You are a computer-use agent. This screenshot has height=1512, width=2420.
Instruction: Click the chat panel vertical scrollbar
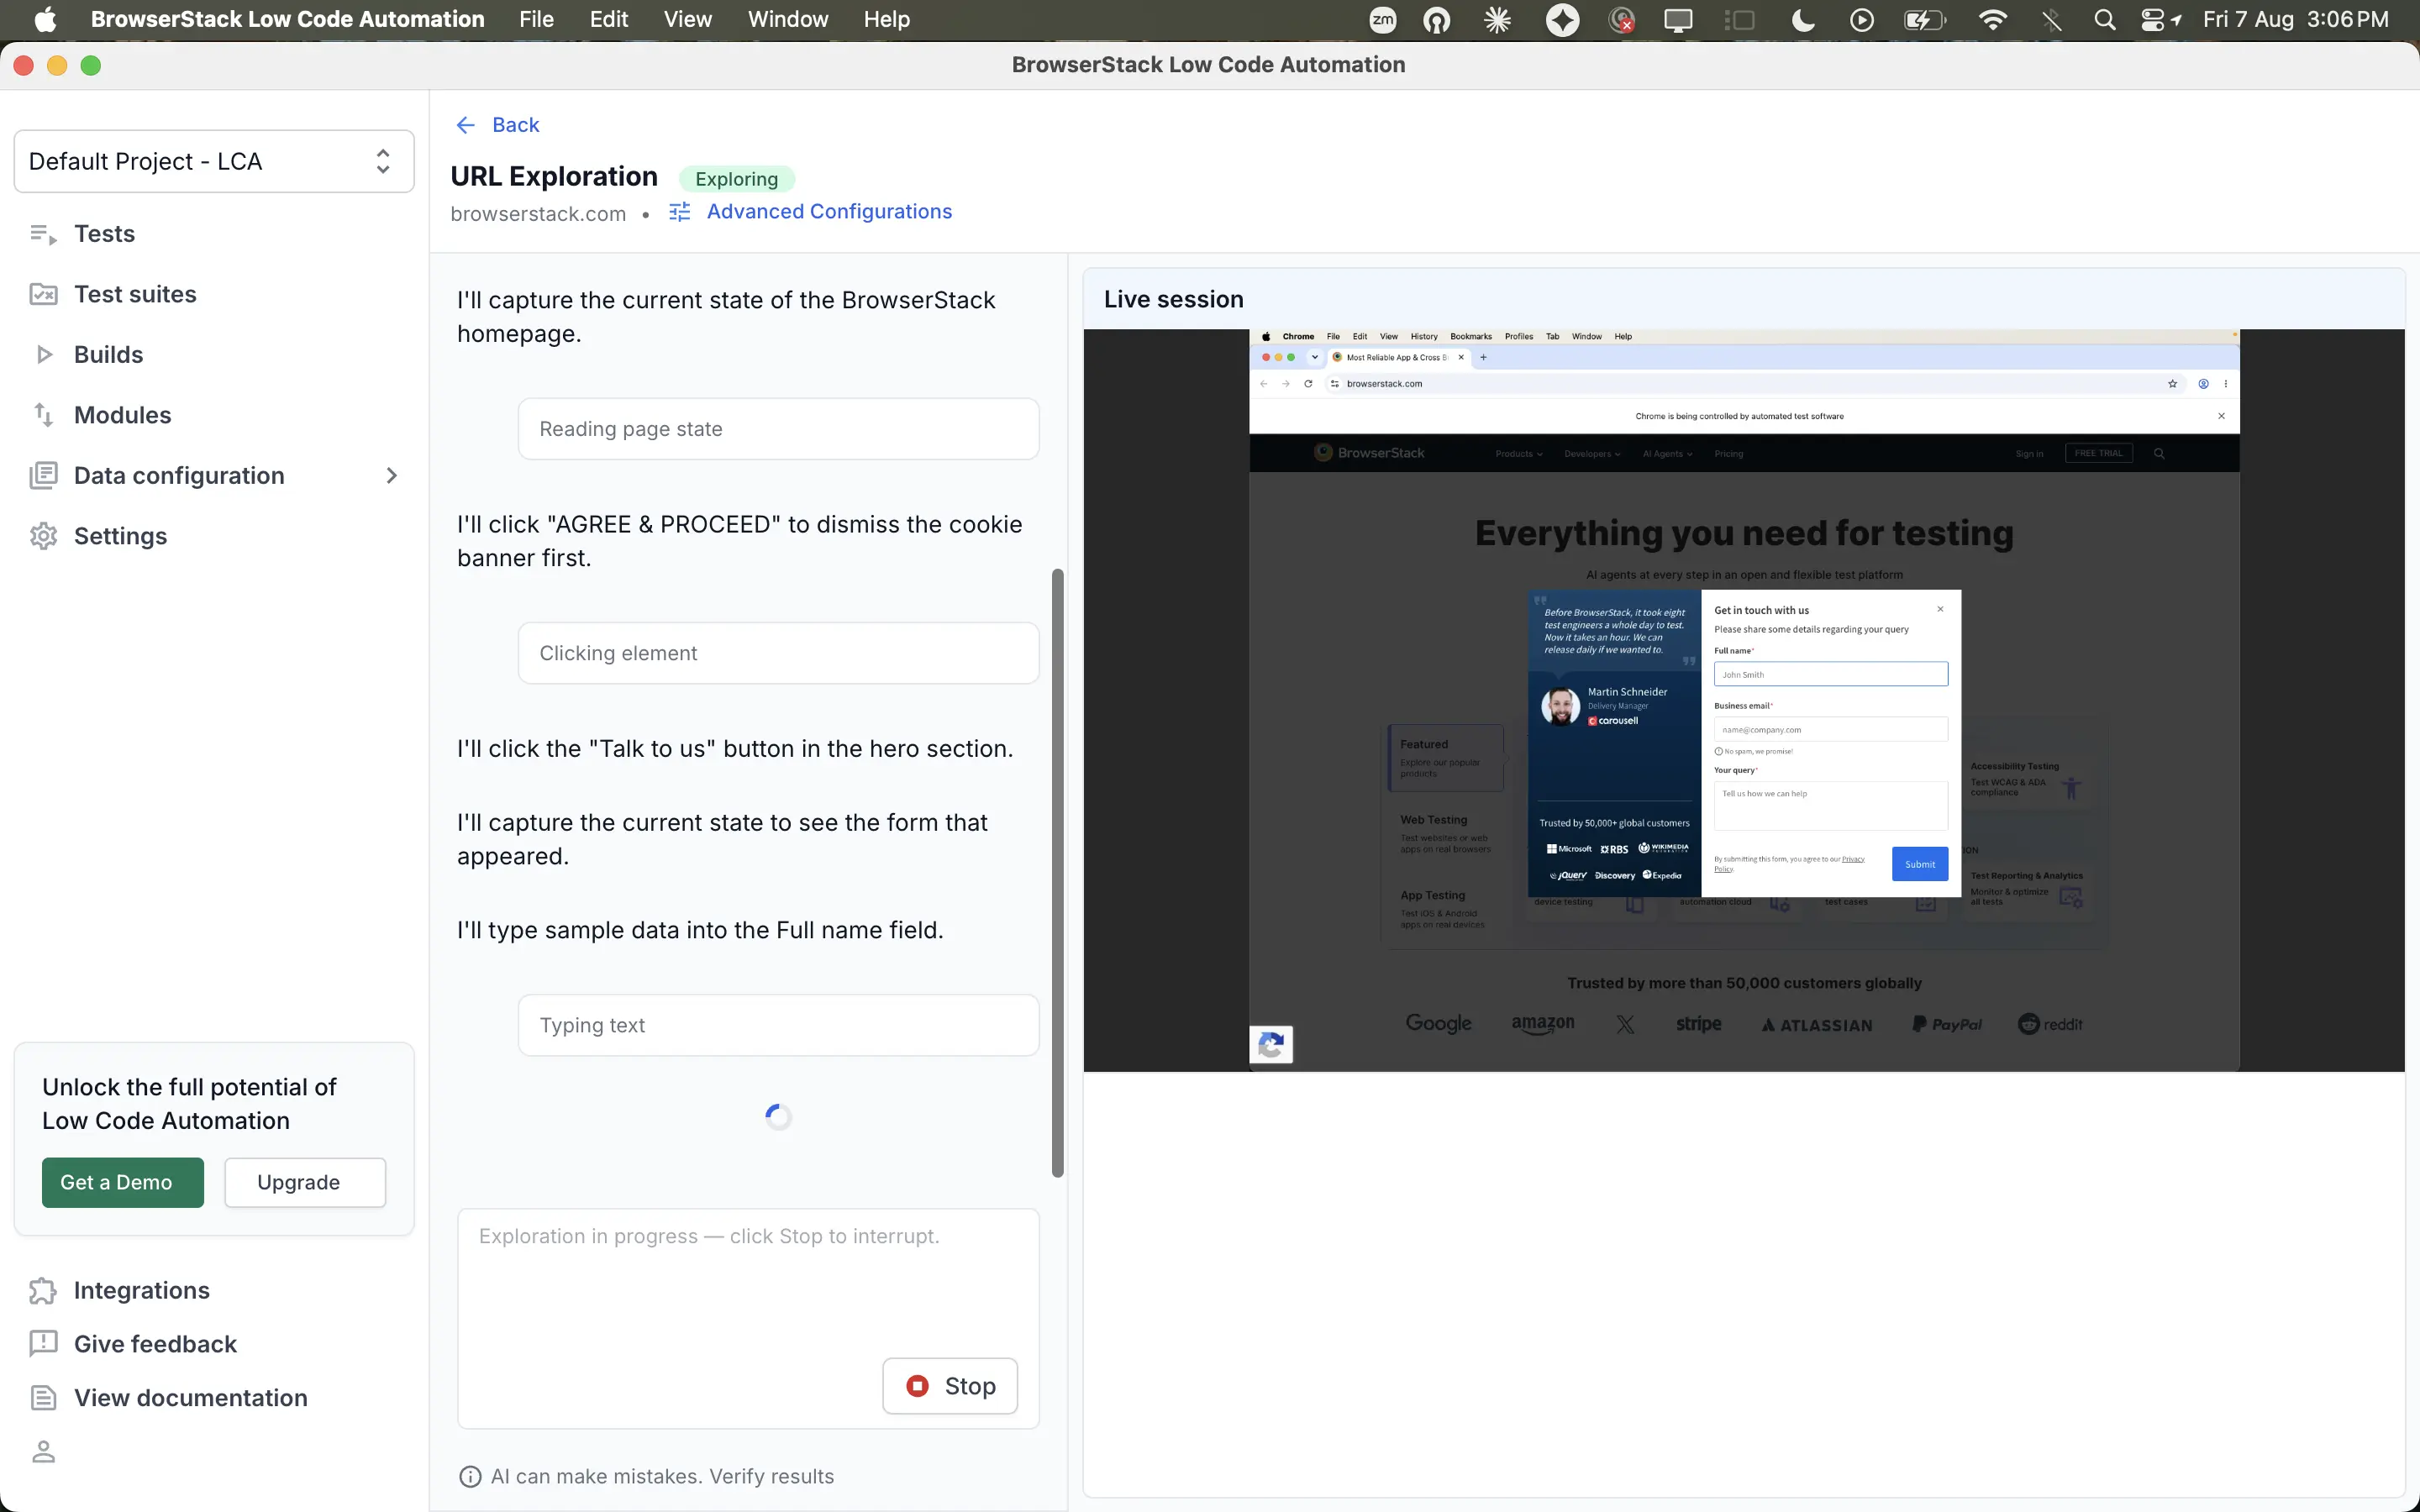click(1057, 873)
